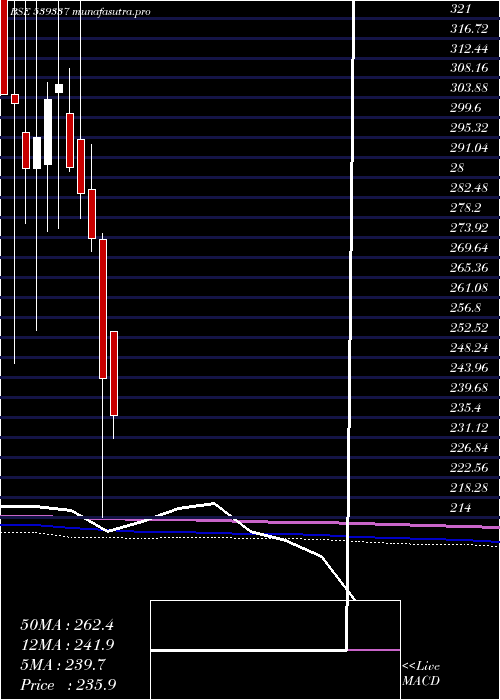Viewport: 500px width, 700px height.
Task: Click the 308.16 price axis label
Action: [469, 69]
